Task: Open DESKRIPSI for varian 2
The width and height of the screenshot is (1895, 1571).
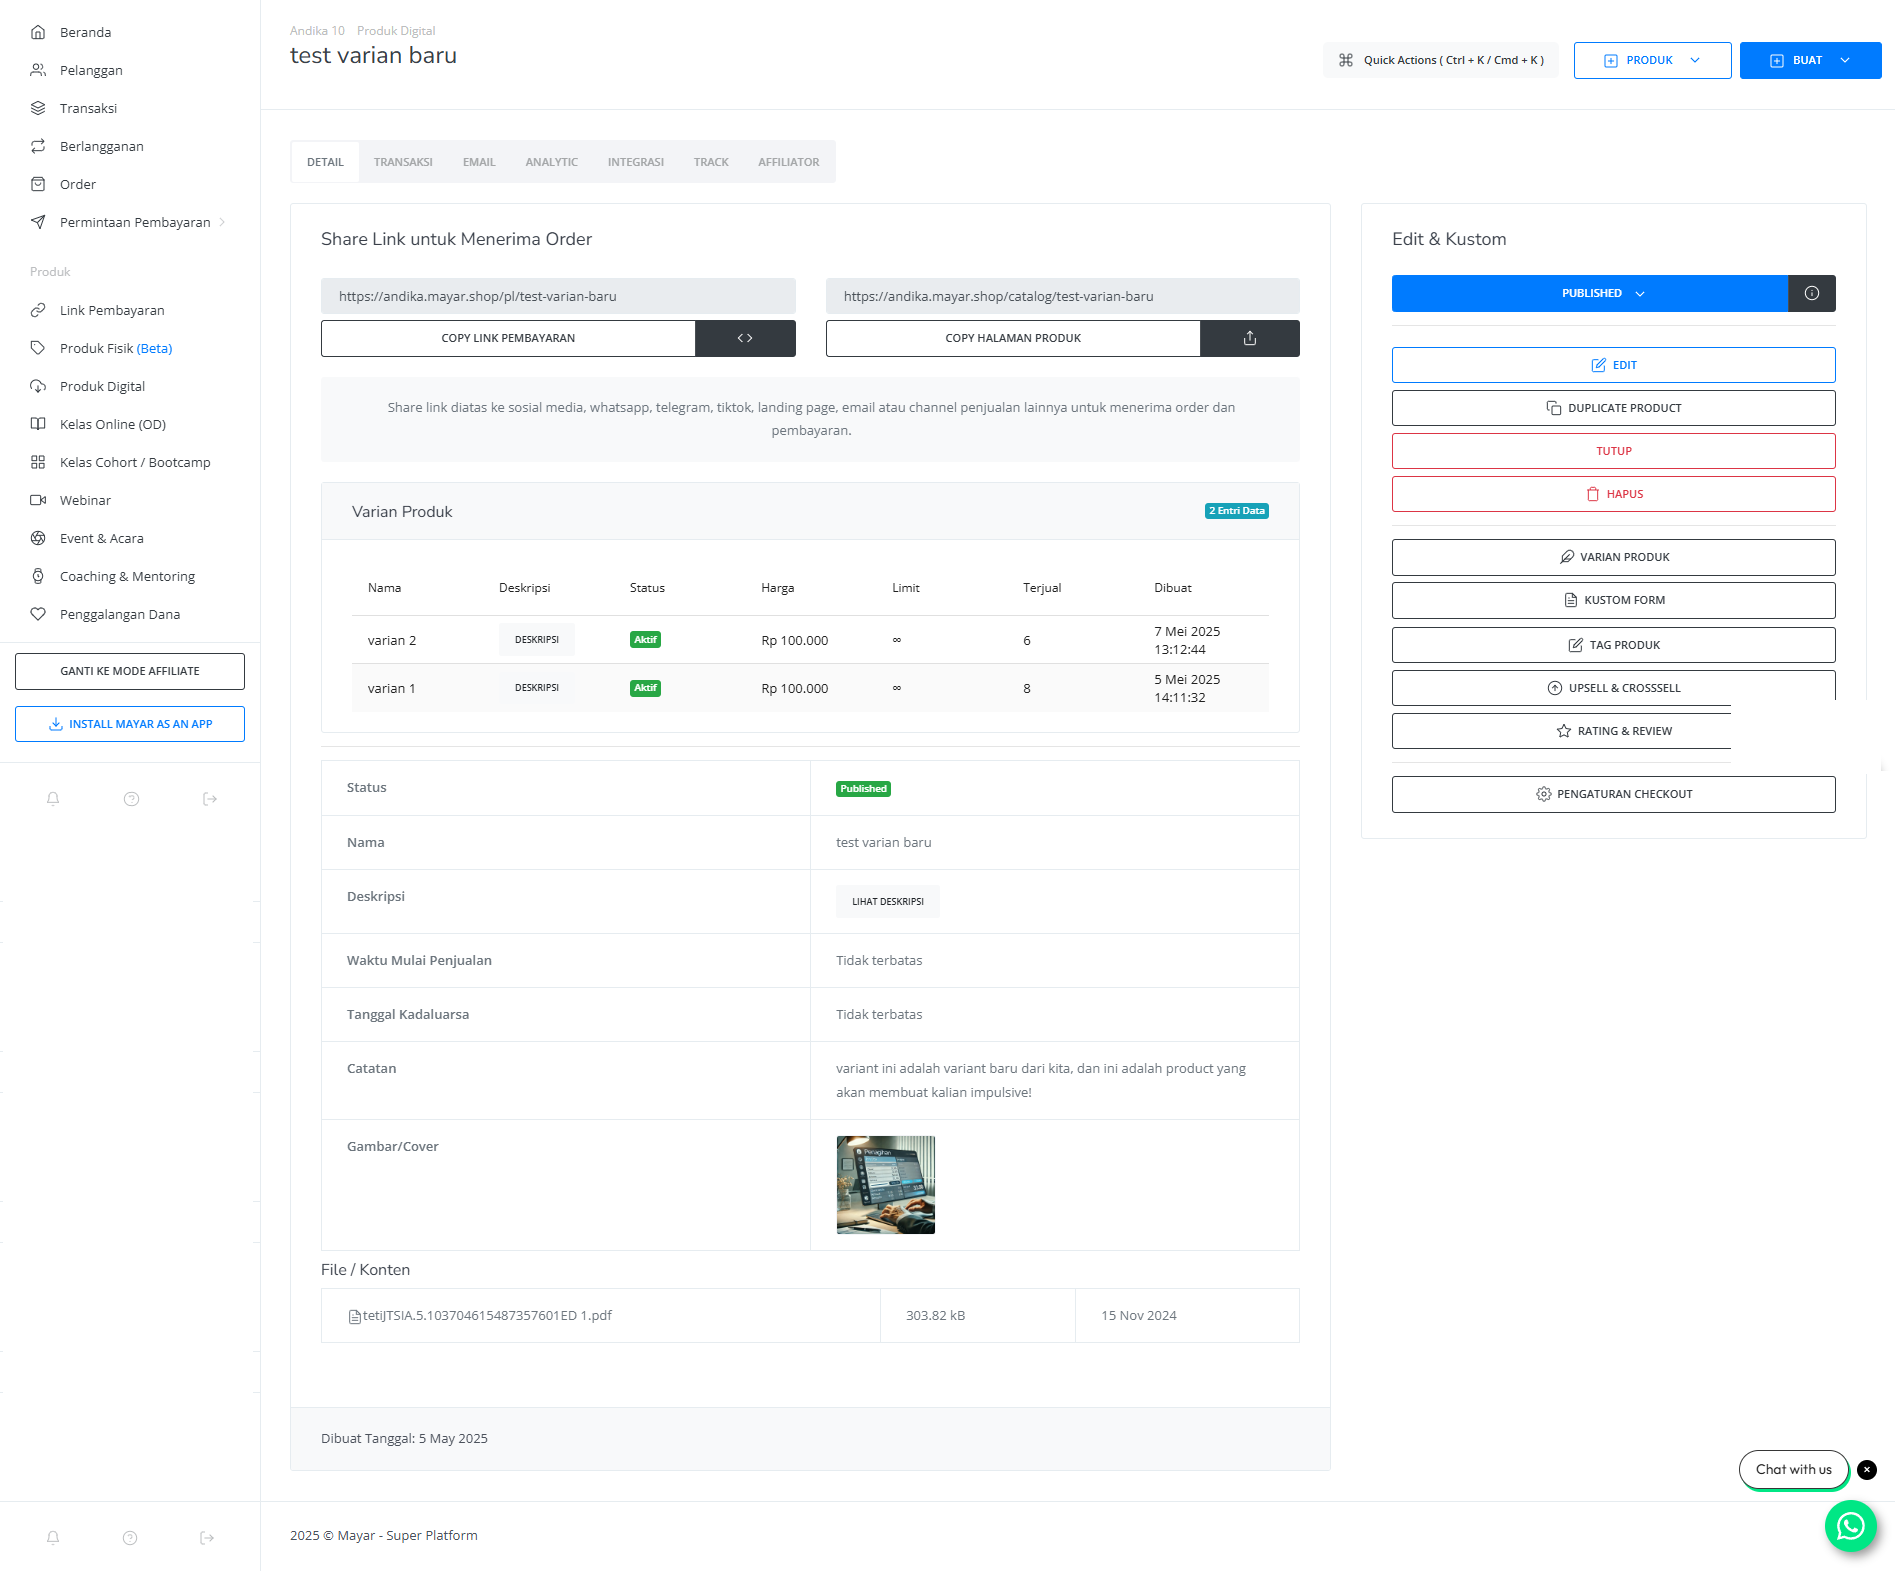Action: [x=537, y=640]
